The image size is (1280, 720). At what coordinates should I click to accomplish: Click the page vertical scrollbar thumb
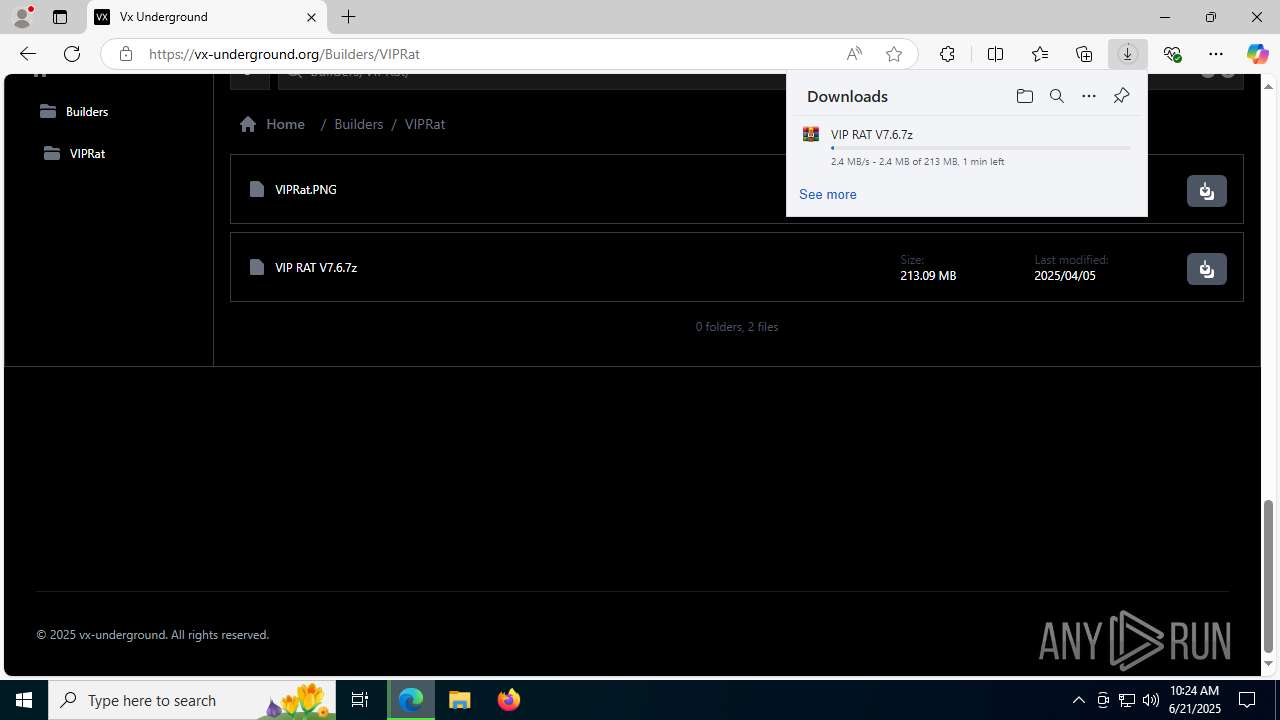point(1269,575)
